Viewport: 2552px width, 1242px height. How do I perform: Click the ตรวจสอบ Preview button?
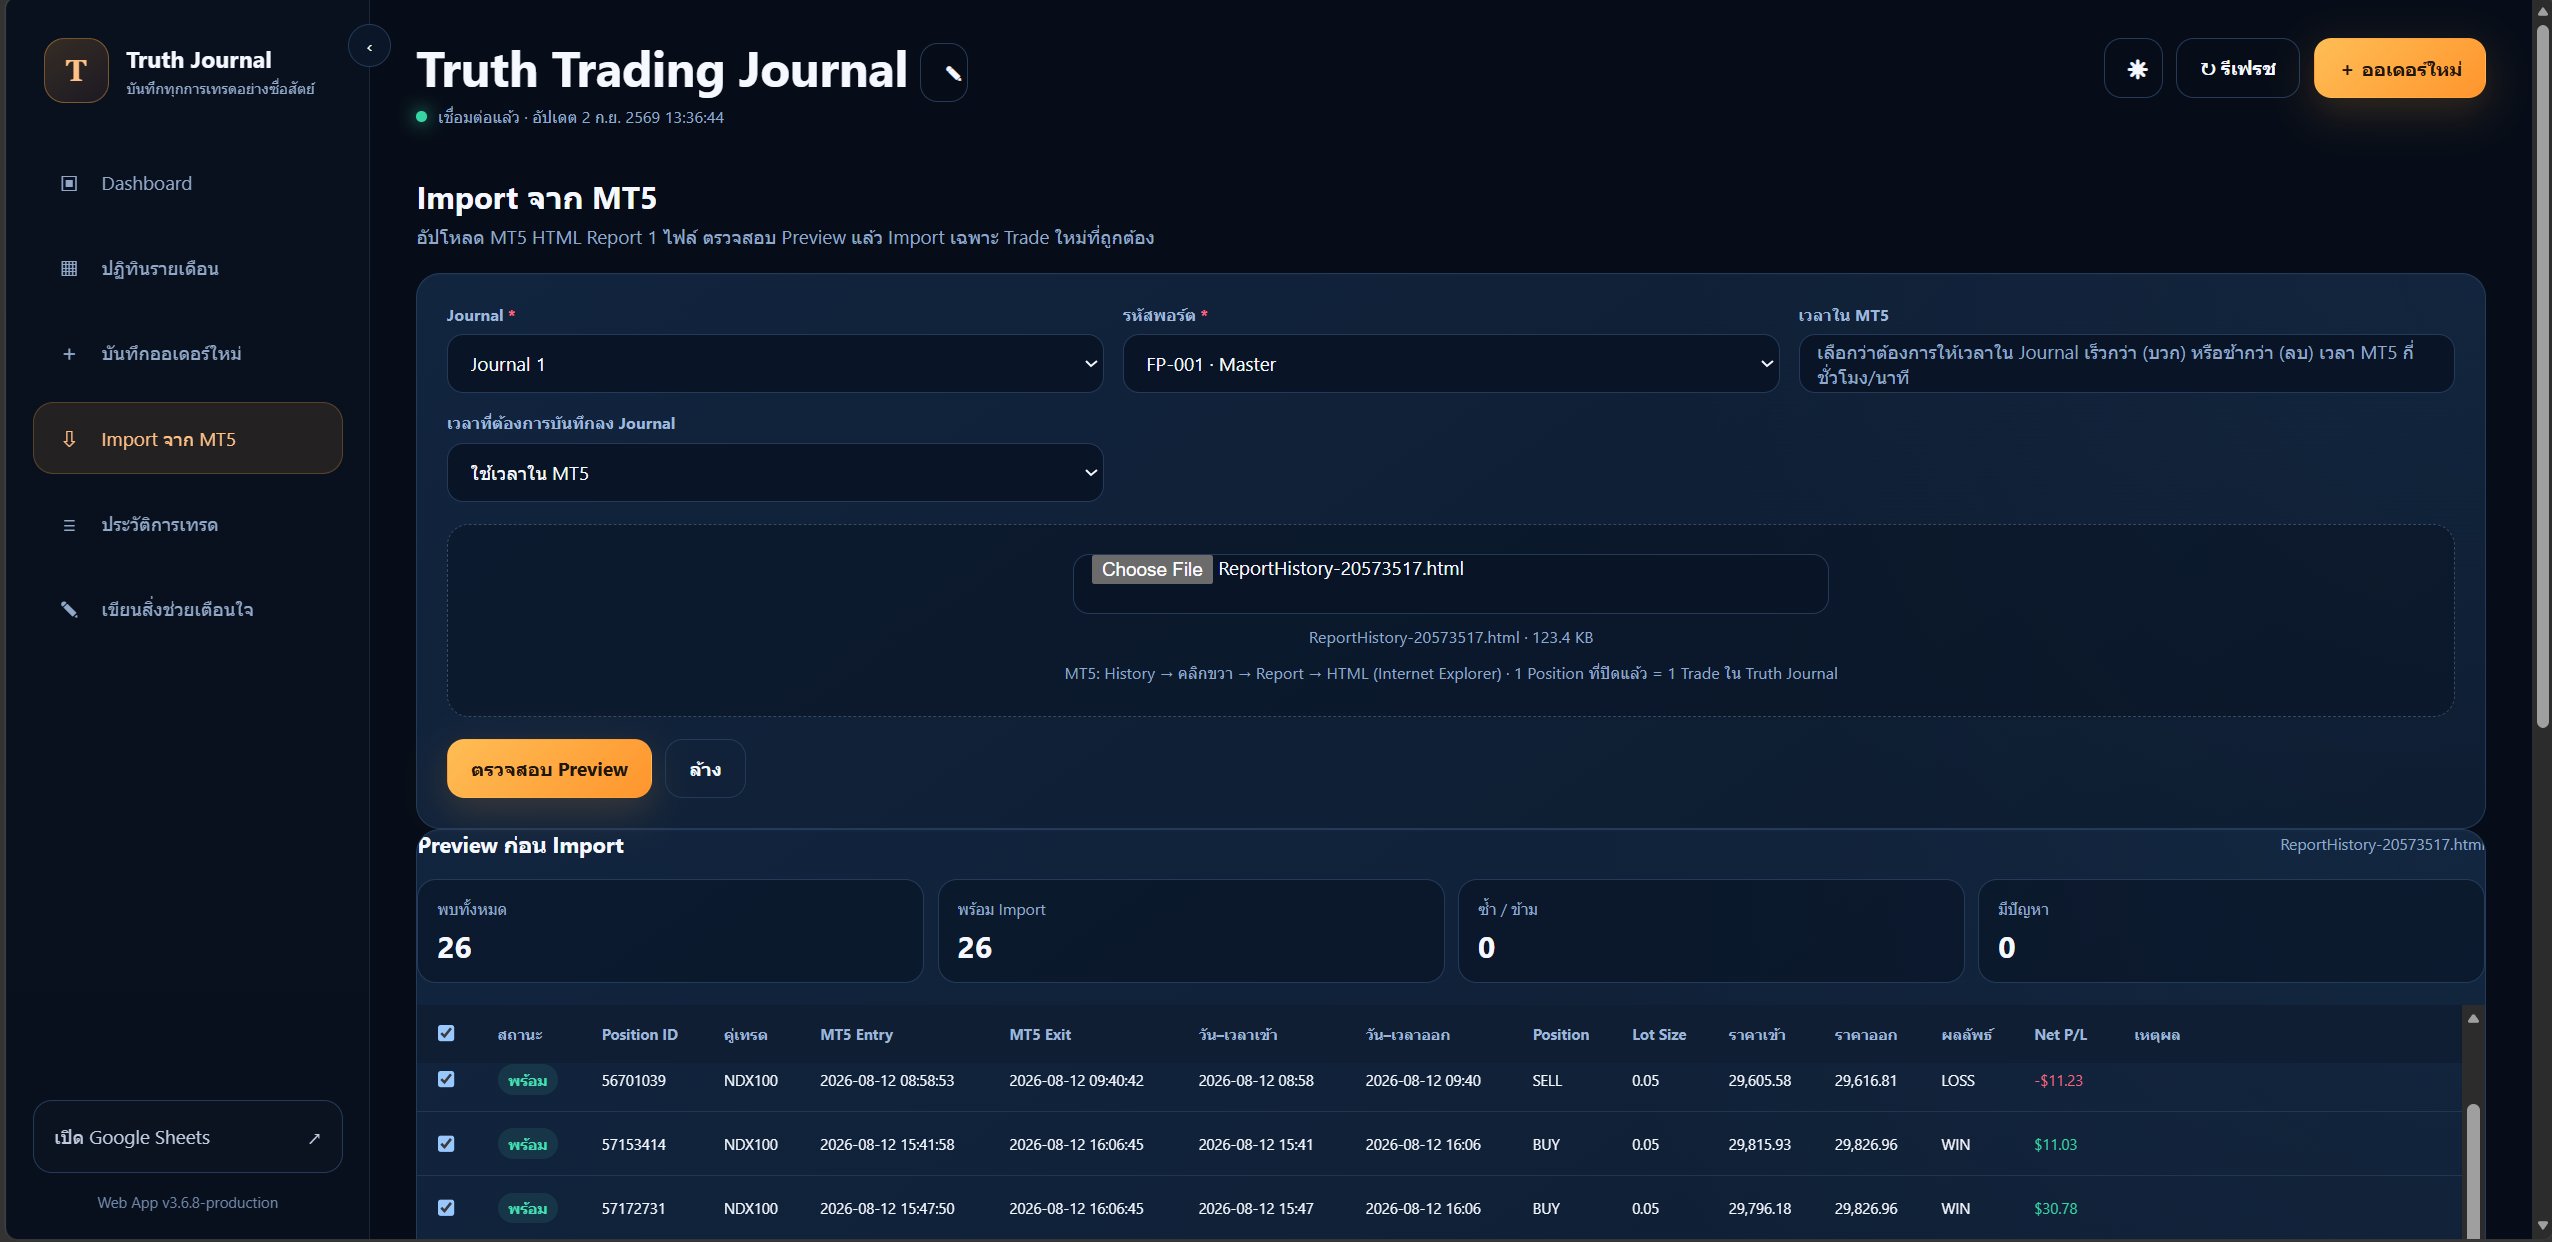coord(549,769)
